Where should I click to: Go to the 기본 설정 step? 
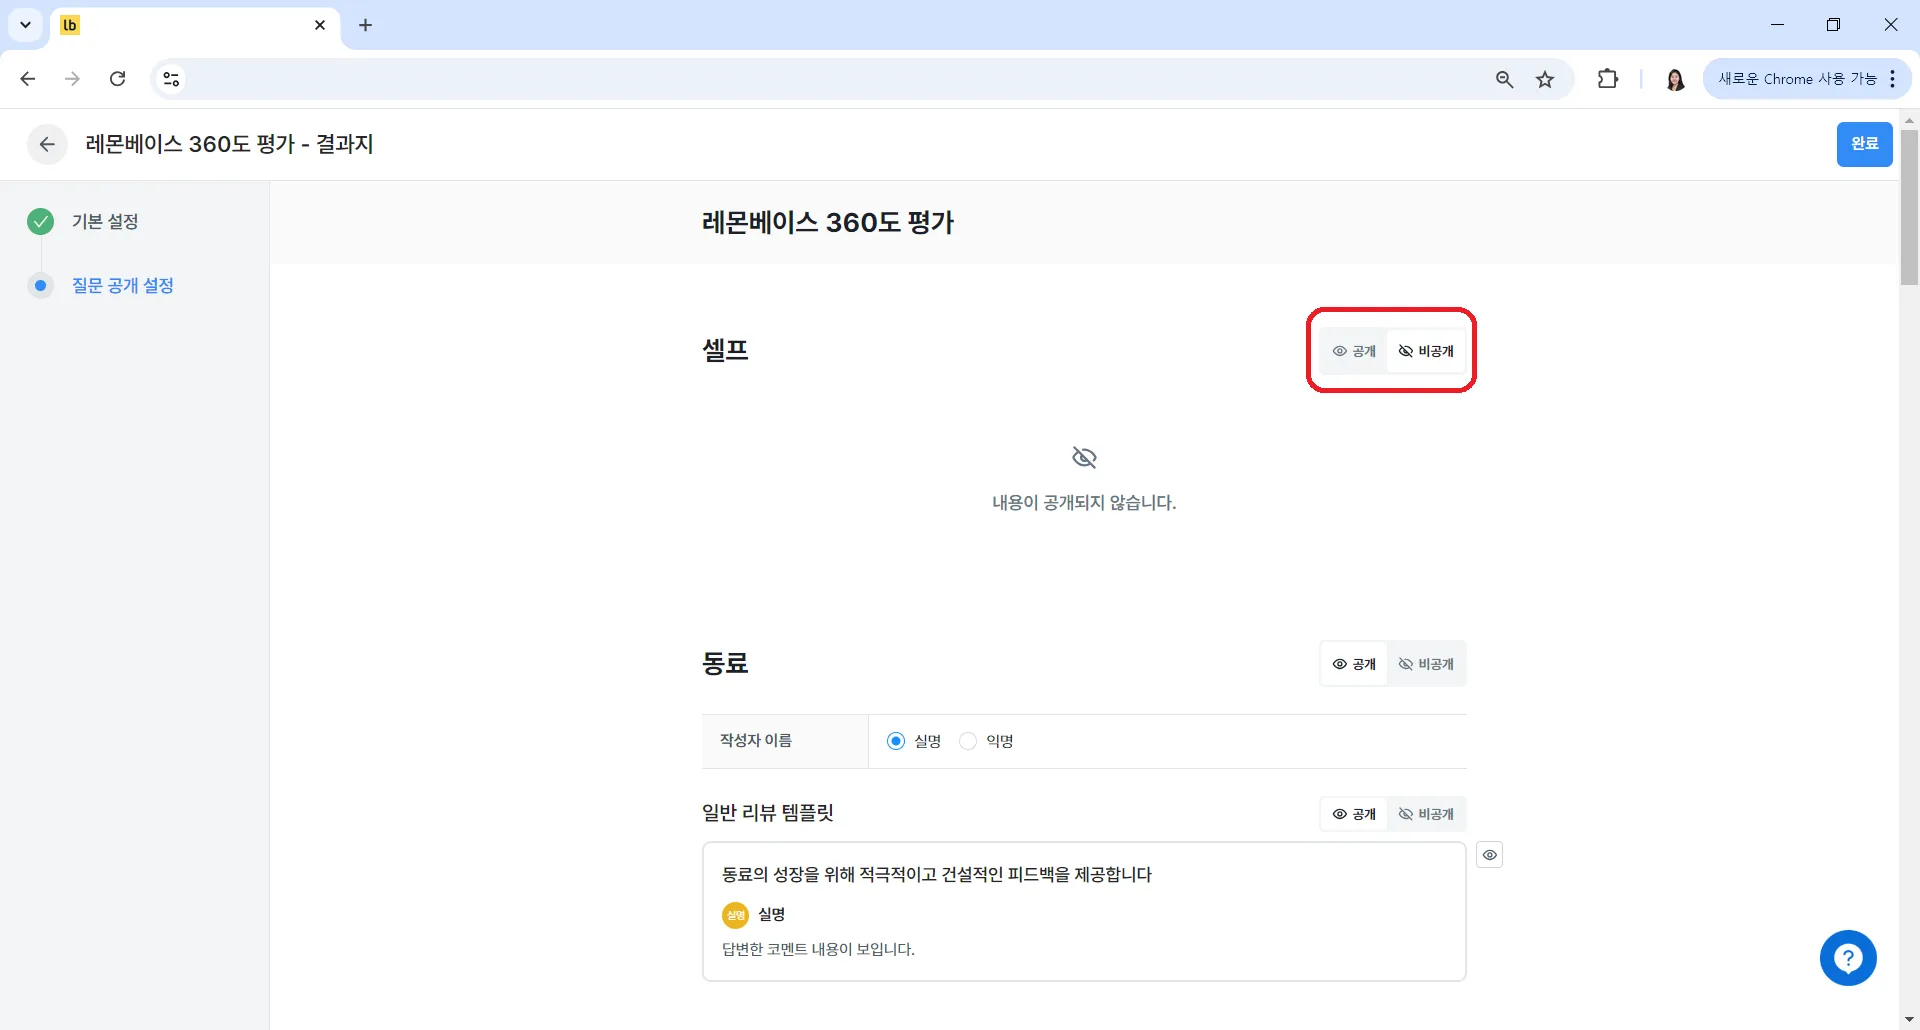pos(105,221)
